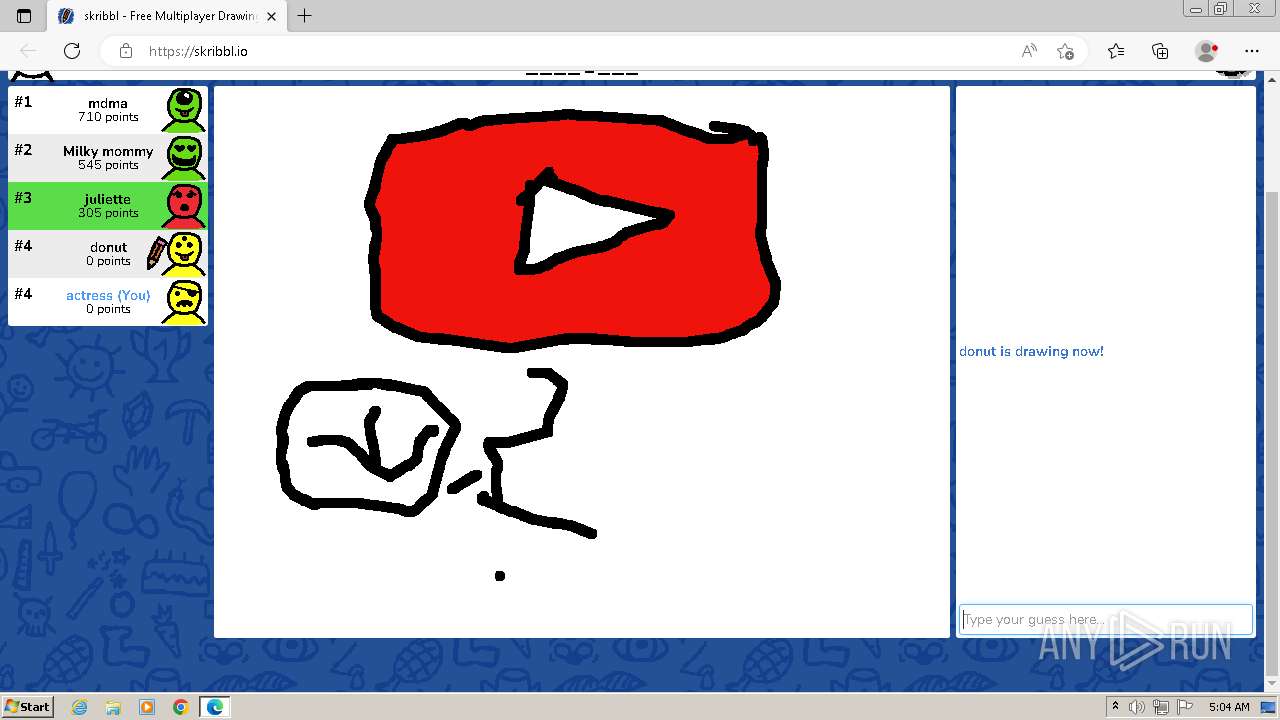Open File Explorer from taskbar
The image size is (1280, 720).
113,707
